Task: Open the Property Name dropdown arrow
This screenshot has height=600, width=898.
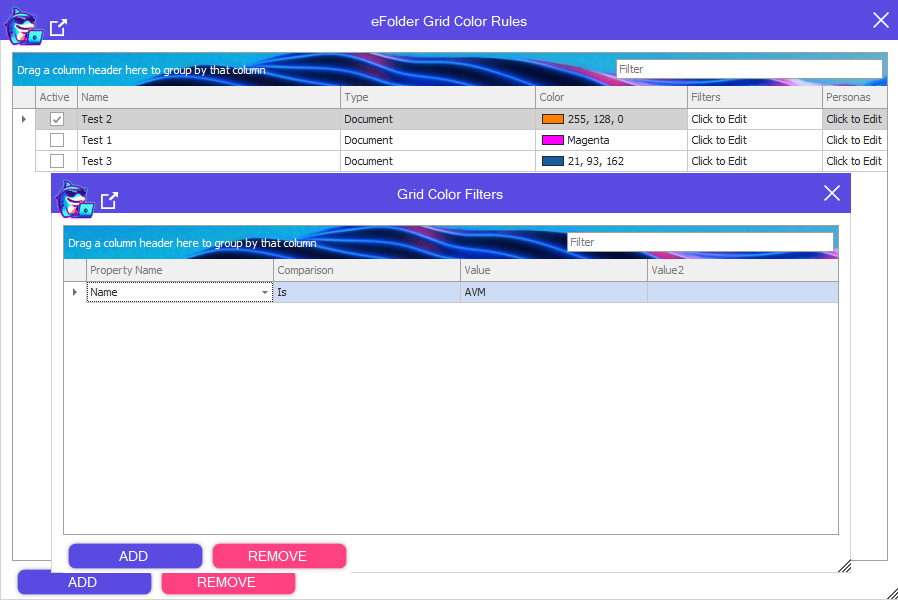Action: [265, 292]
